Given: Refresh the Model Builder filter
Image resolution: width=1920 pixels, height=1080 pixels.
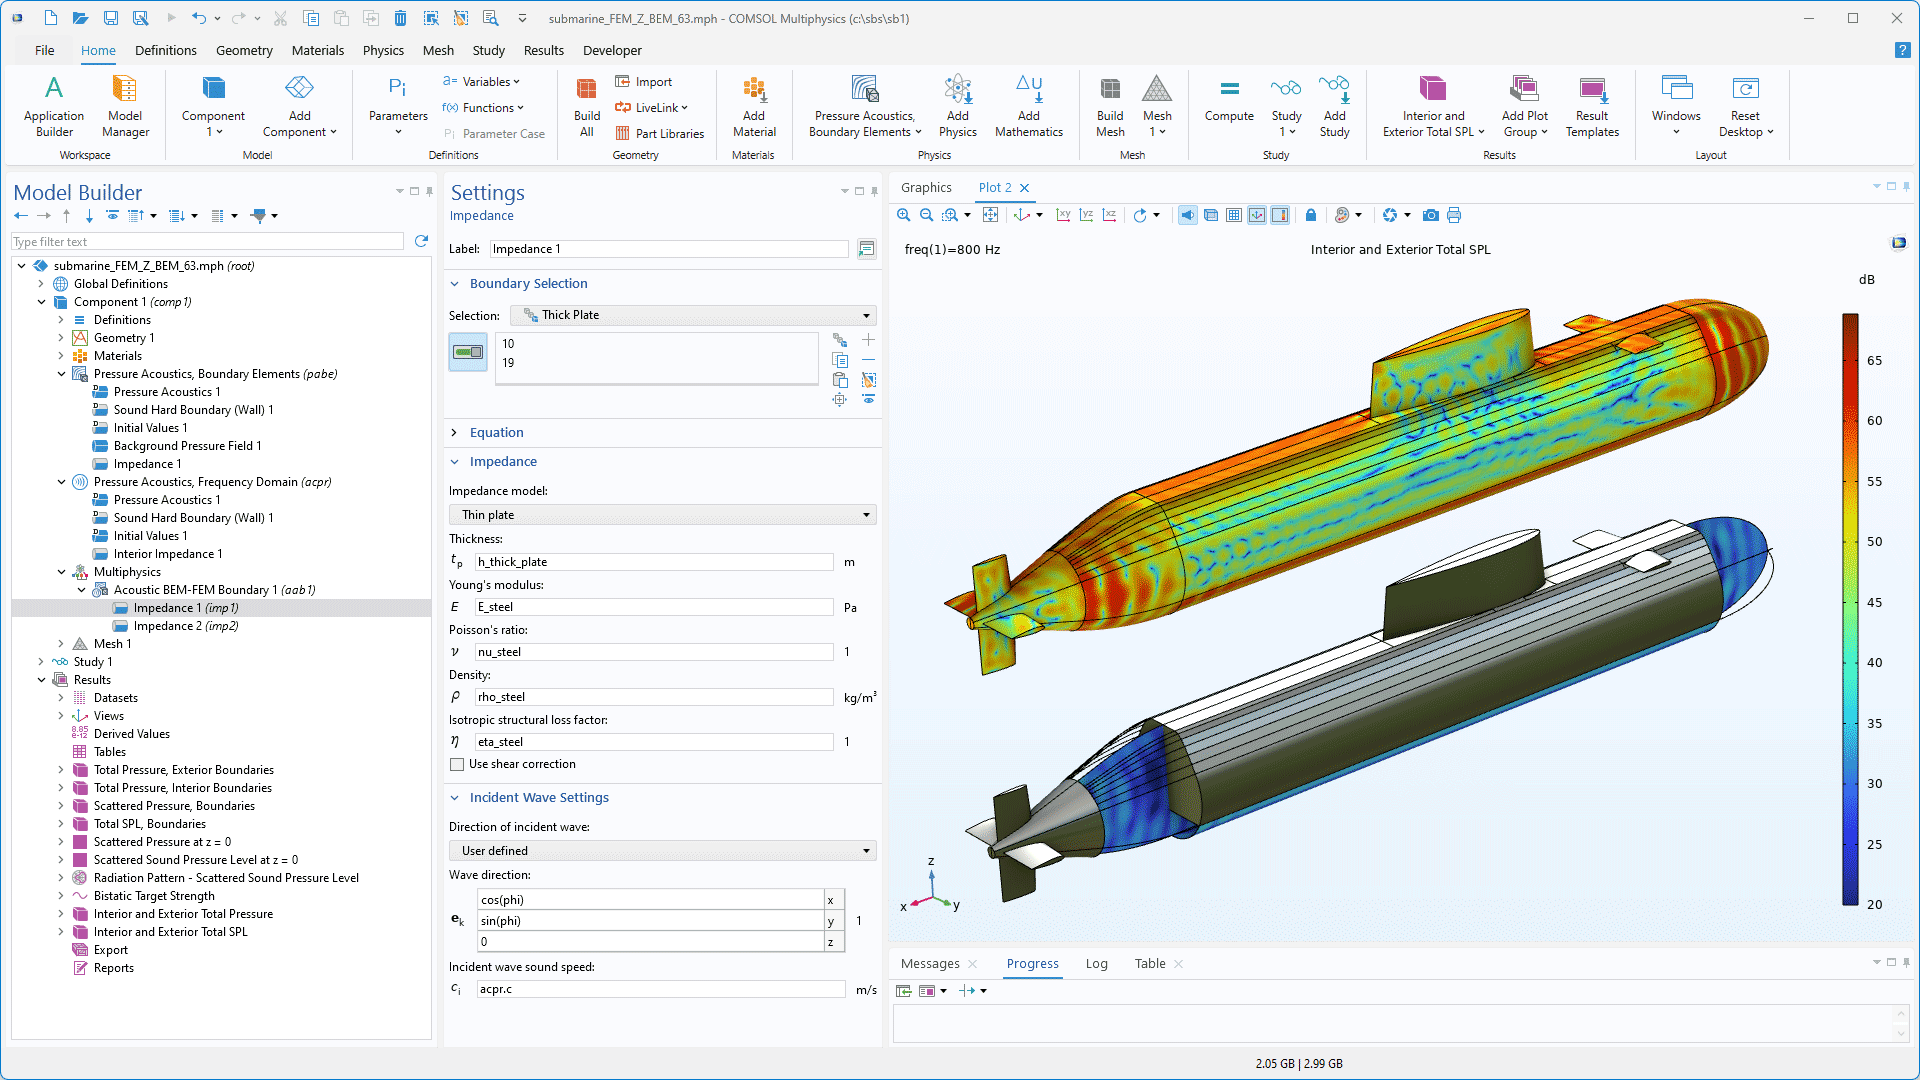Looking at the screenshot, I should [x=421, y=241].
